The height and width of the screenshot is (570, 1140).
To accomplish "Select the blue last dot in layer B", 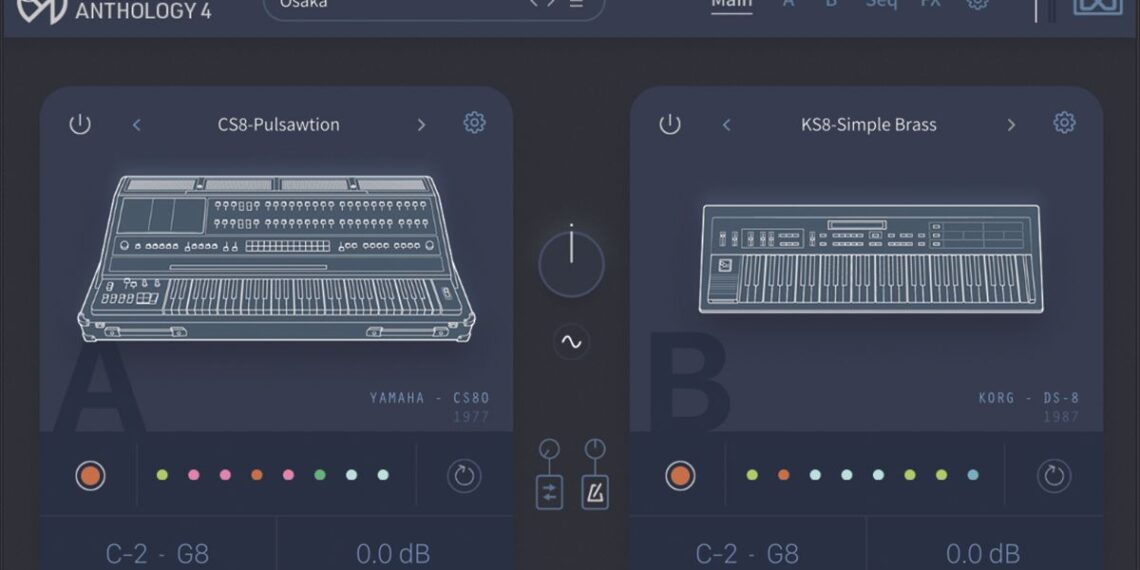I will tap(973, 475).
